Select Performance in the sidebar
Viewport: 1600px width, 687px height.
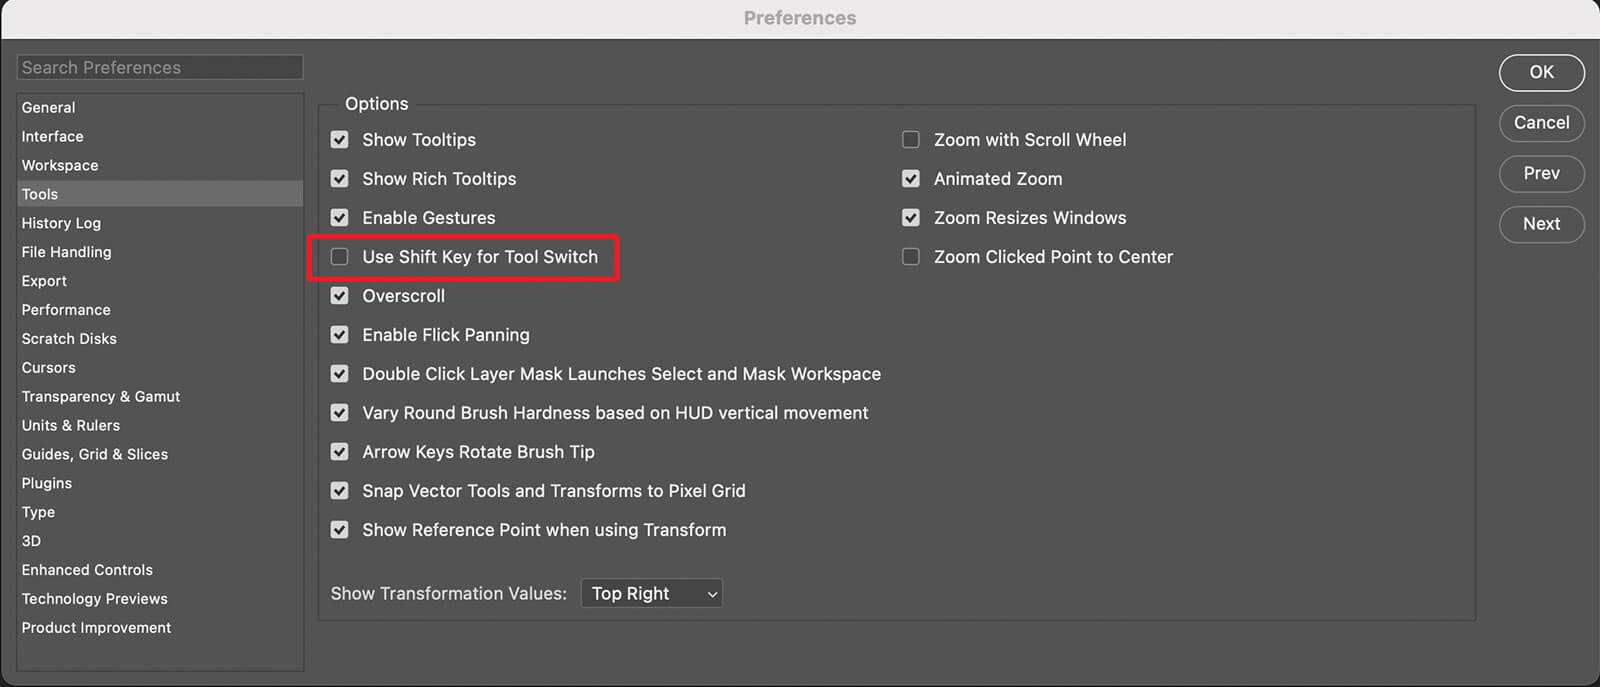pyautogui.click(x=66, y=310)
